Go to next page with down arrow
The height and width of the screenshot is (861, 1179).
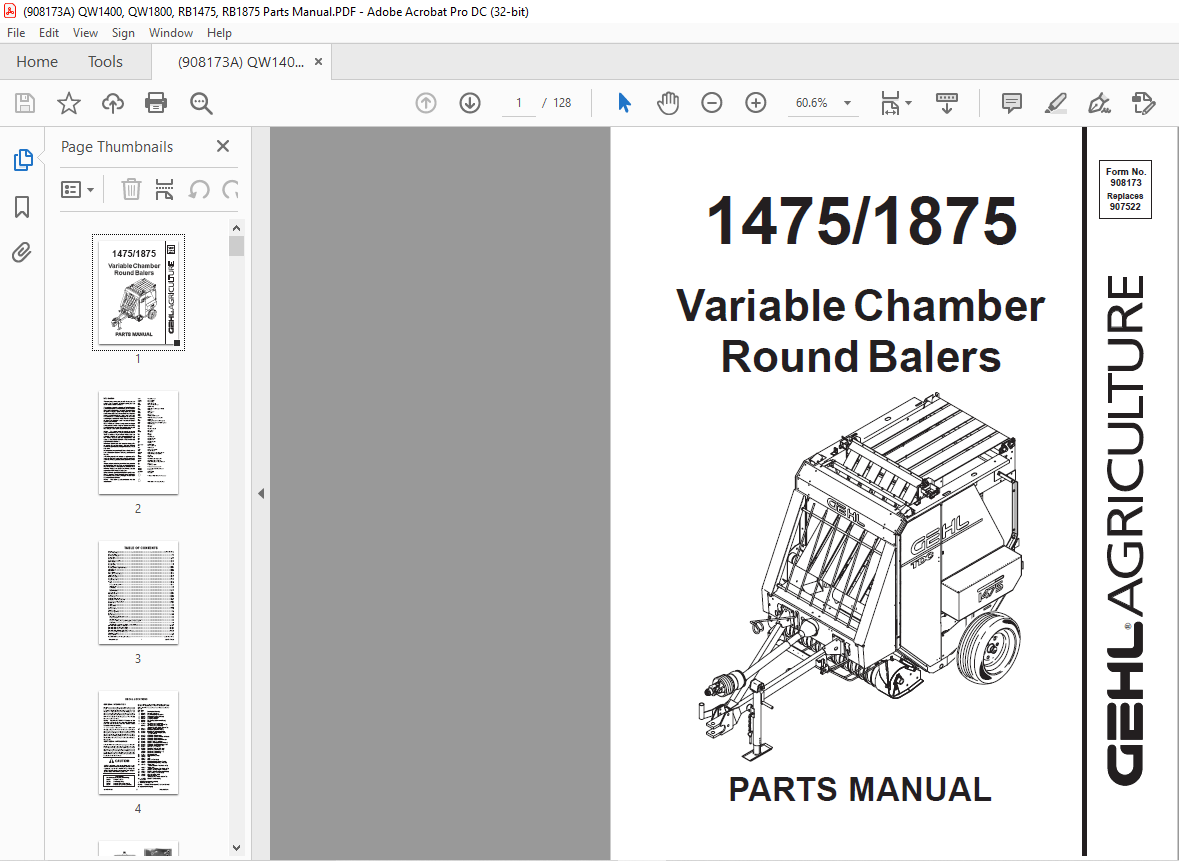[x=470, y=103]
